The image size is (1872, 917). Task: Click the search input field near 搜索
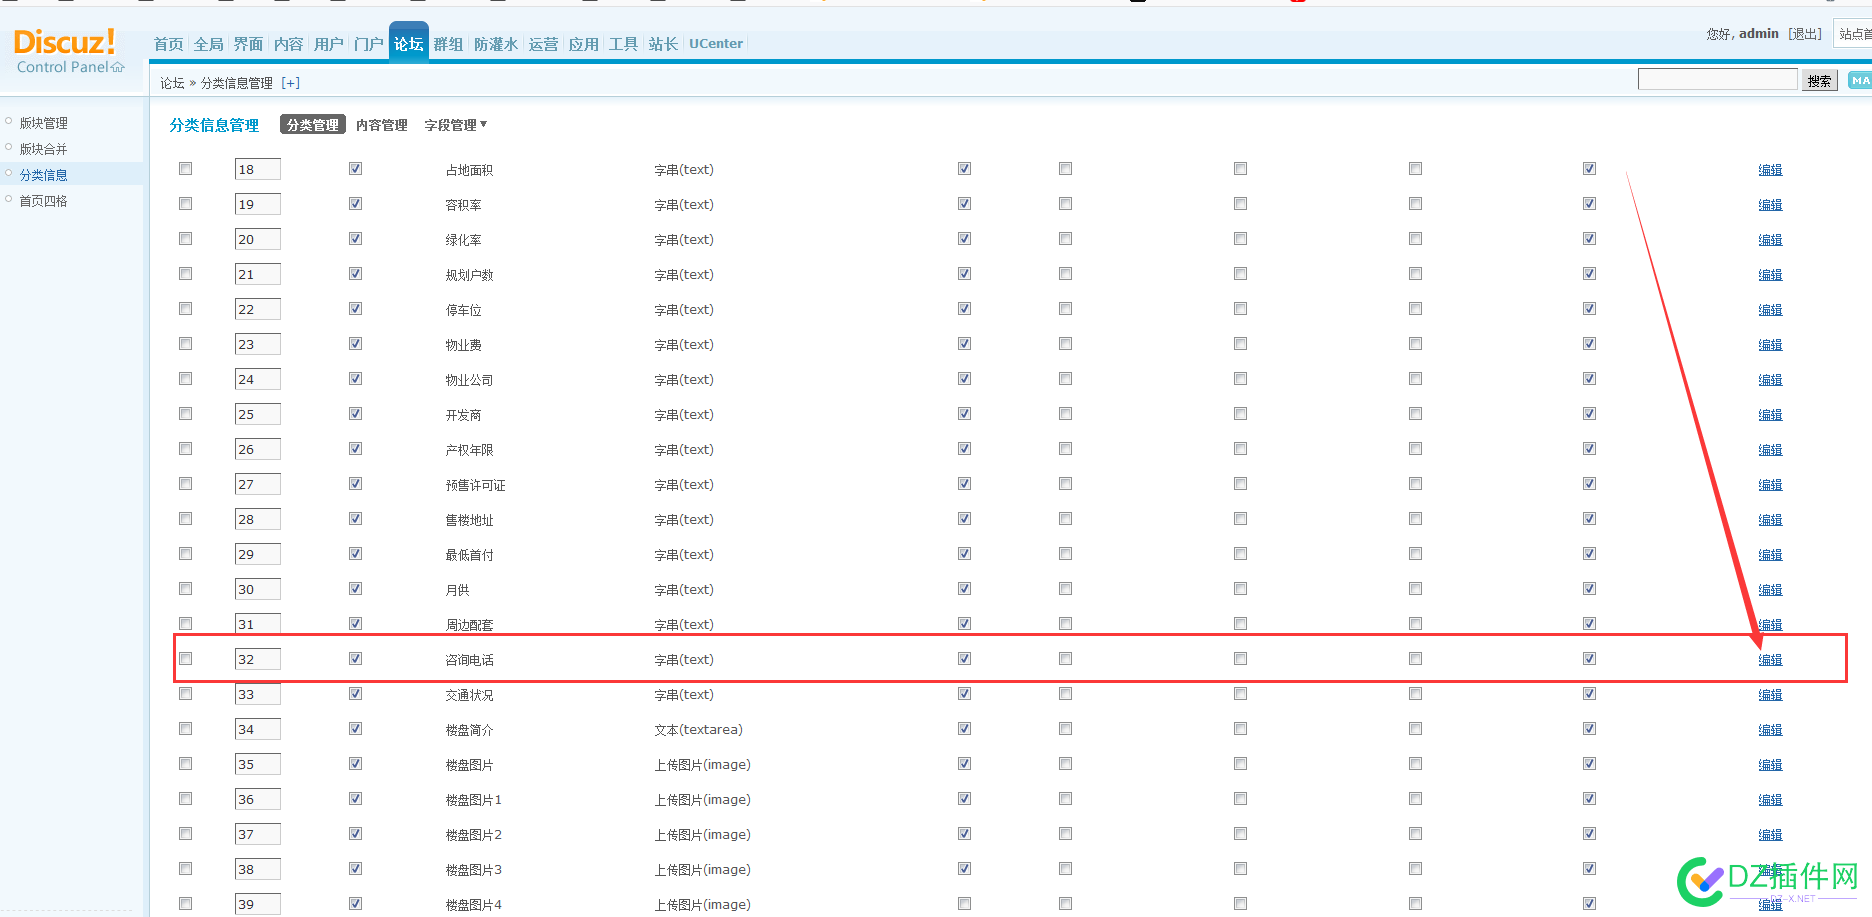pyautogui.click(x=1717, y=78)
